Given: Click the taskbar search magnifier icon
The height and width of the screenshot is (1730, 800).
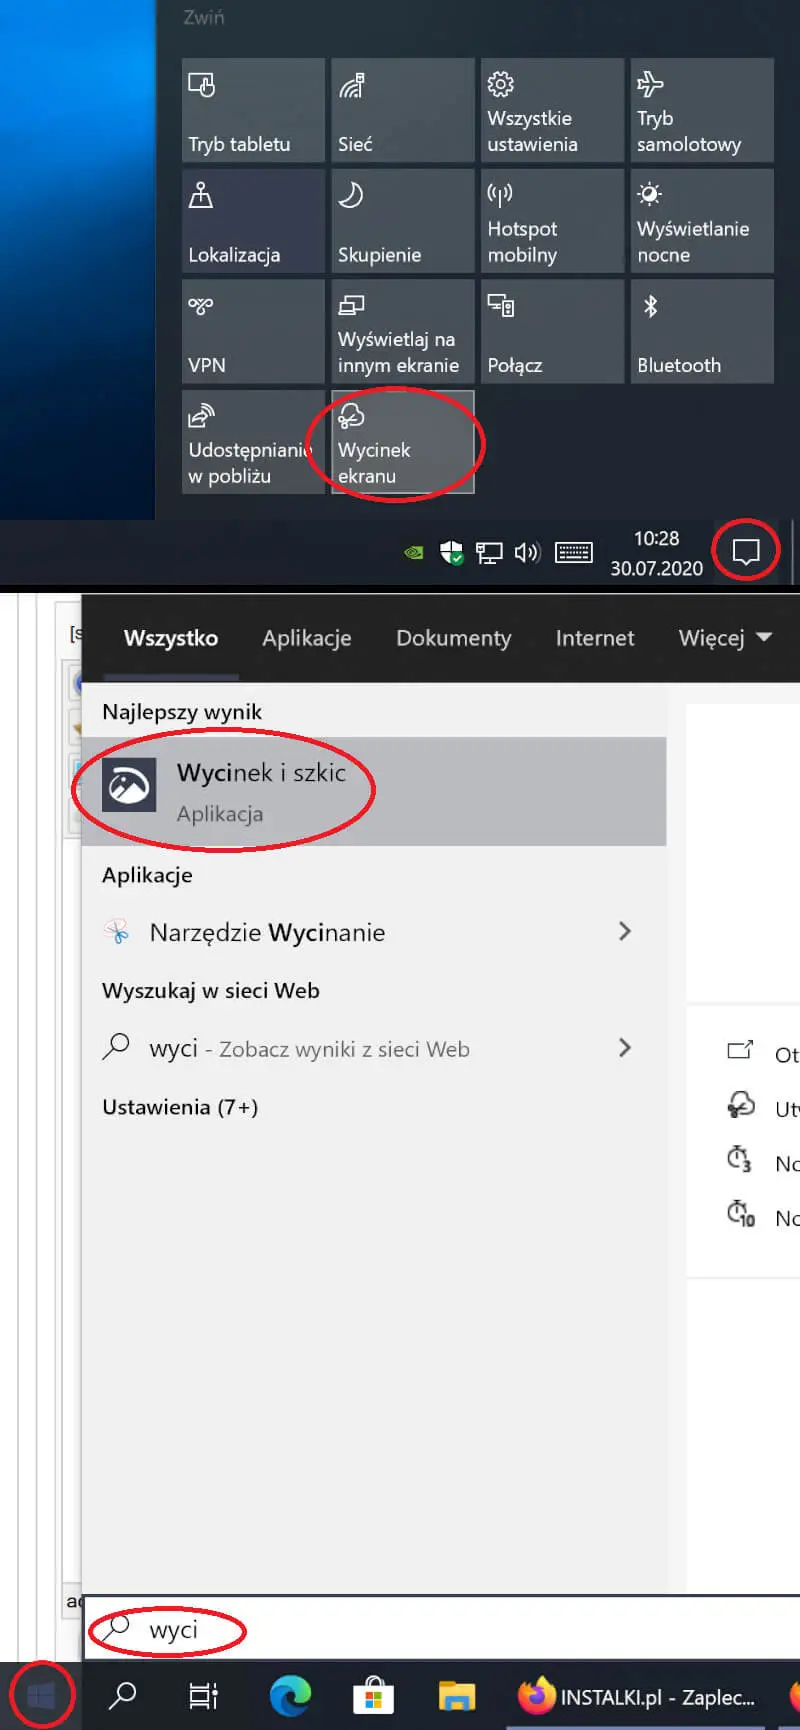Looking at the screenshot, I should coord(122,1695).
